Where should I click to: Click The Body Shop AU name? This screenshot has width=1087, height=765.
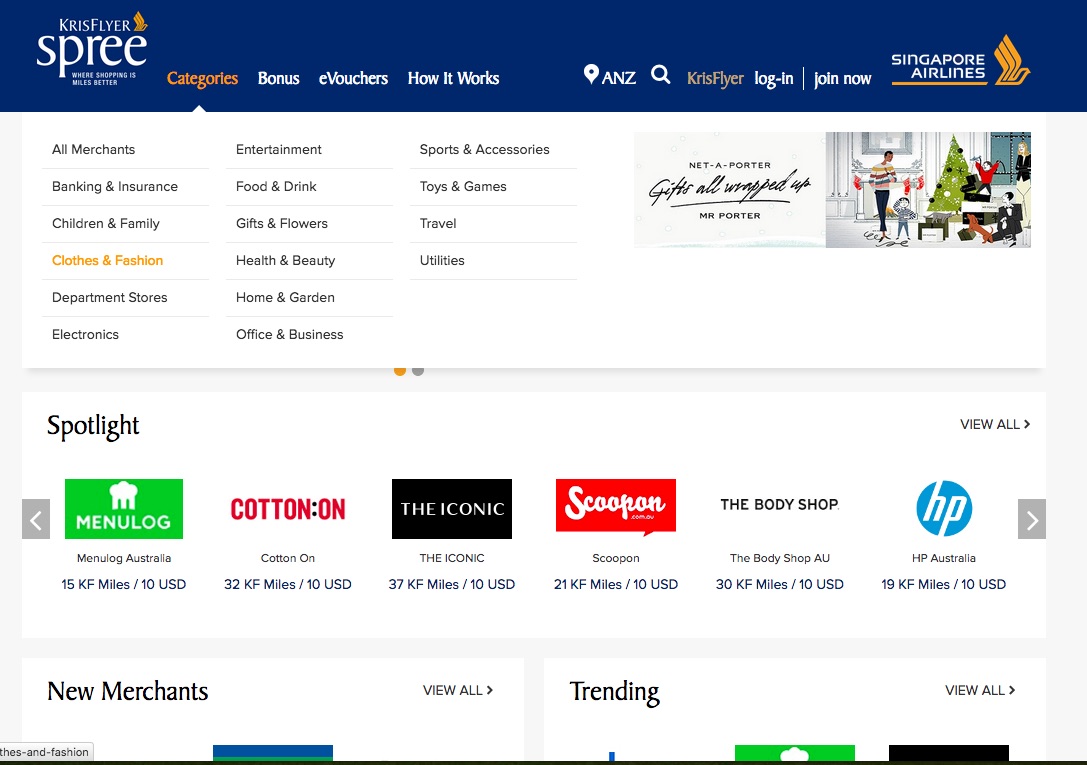click(x=780, y=559)
